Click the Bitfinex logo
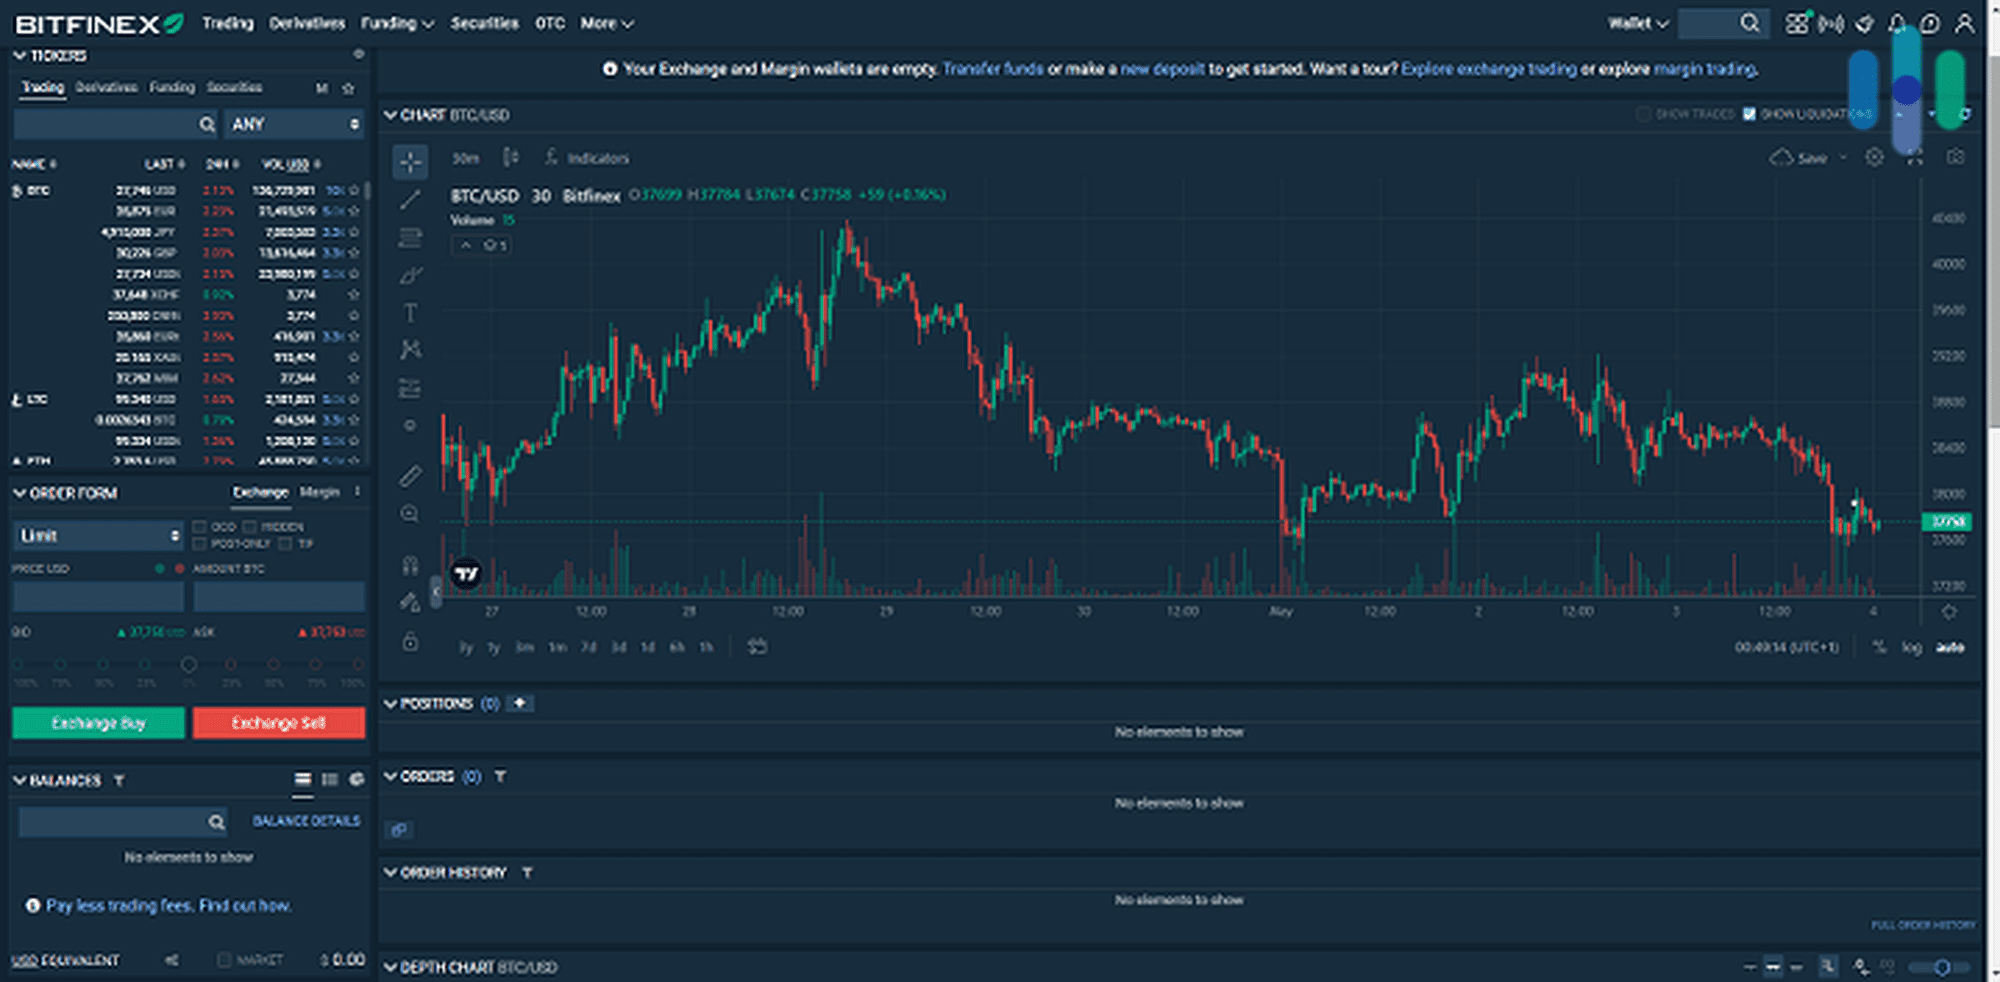Image resolution: width=2000 pixels, height=982 pixels. (99, 23)
